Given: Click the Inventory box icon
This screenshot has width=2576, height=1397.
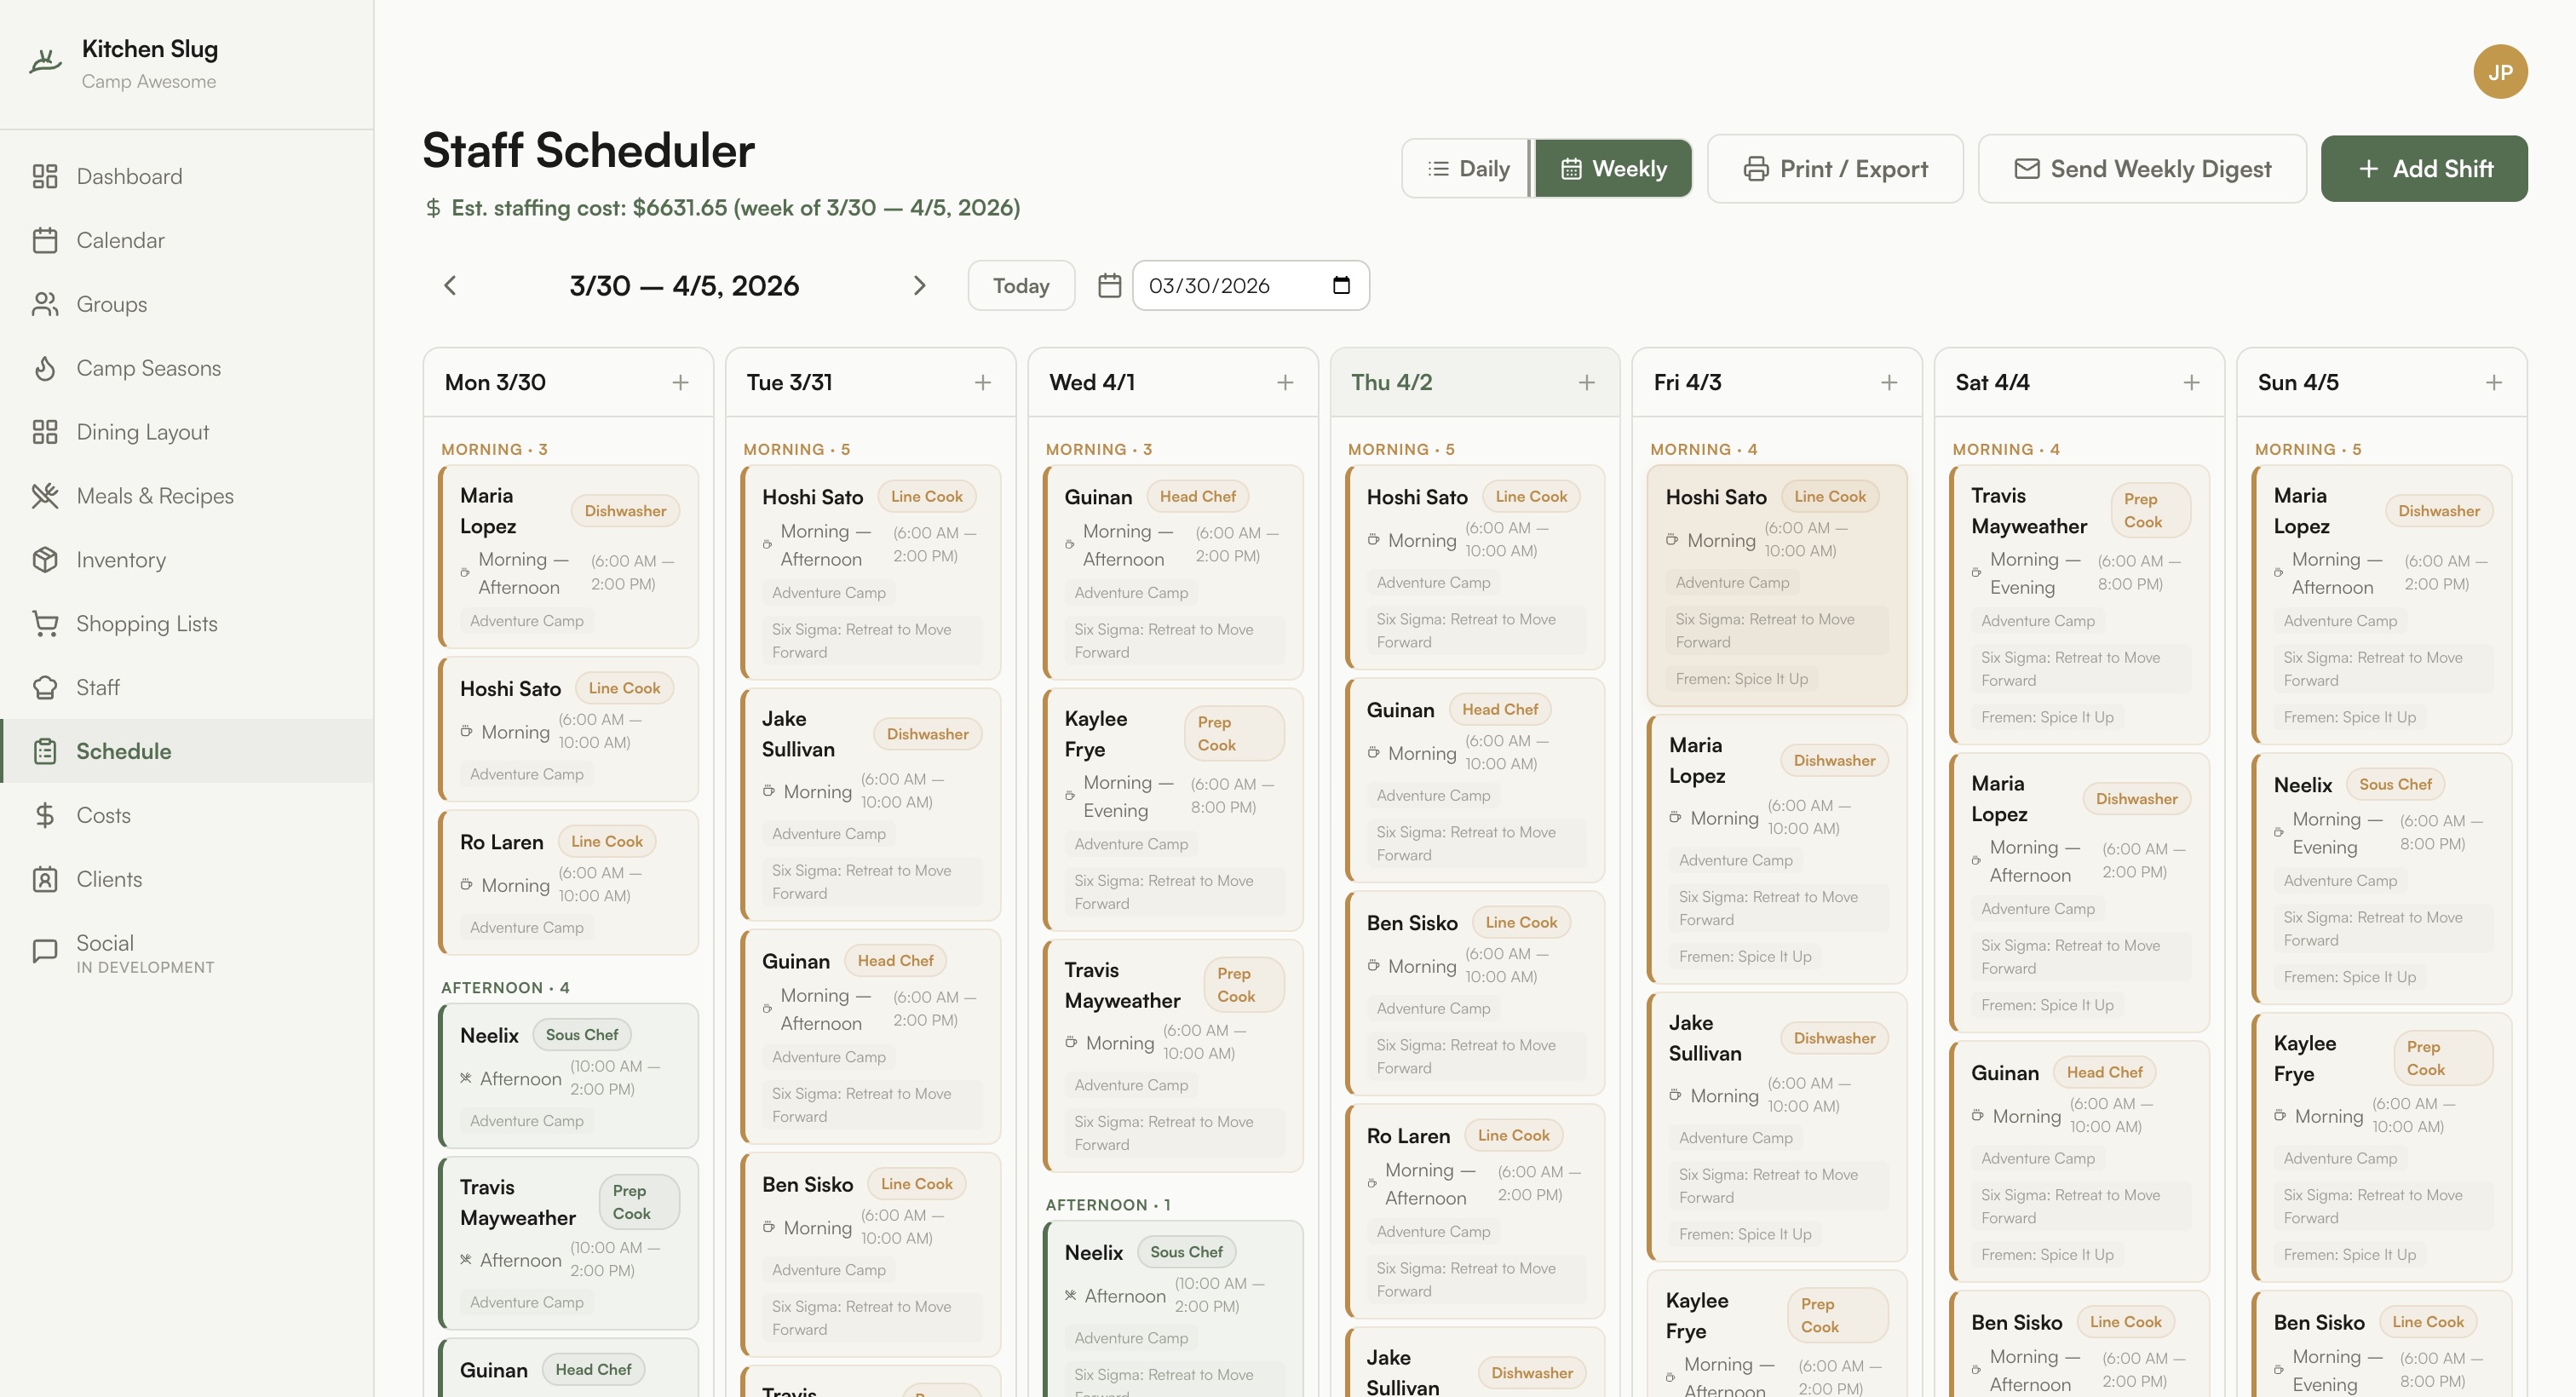Looking at the screenshot, I should pyautogui.click(x=45, y=560).
